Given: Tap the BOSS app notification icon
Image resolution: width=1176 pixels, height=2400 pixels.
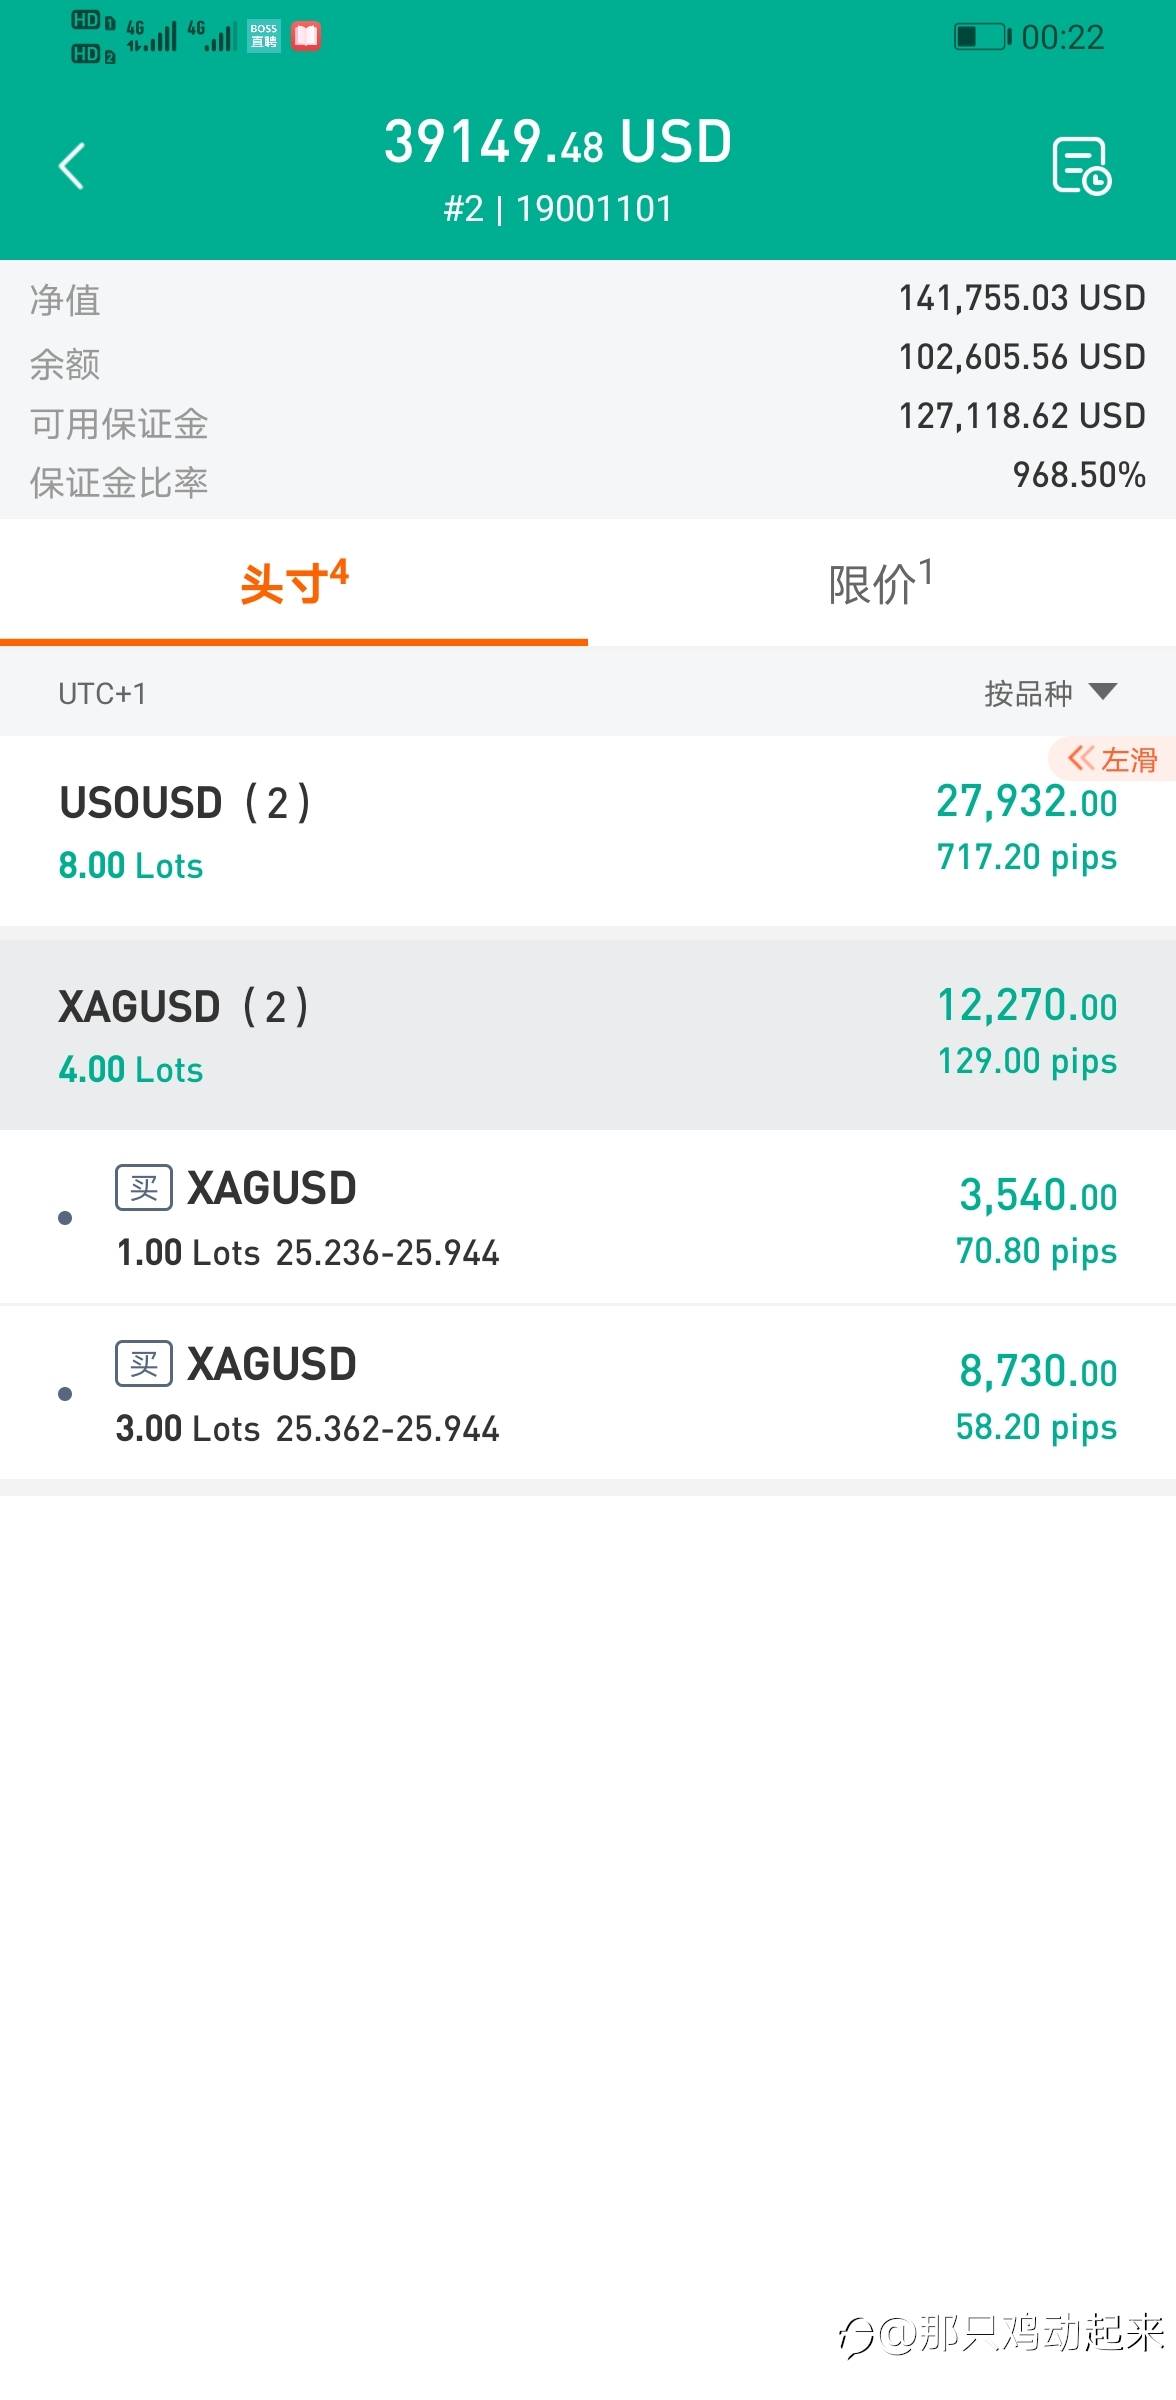Looking at the screenshot, I should click(264, 36).
